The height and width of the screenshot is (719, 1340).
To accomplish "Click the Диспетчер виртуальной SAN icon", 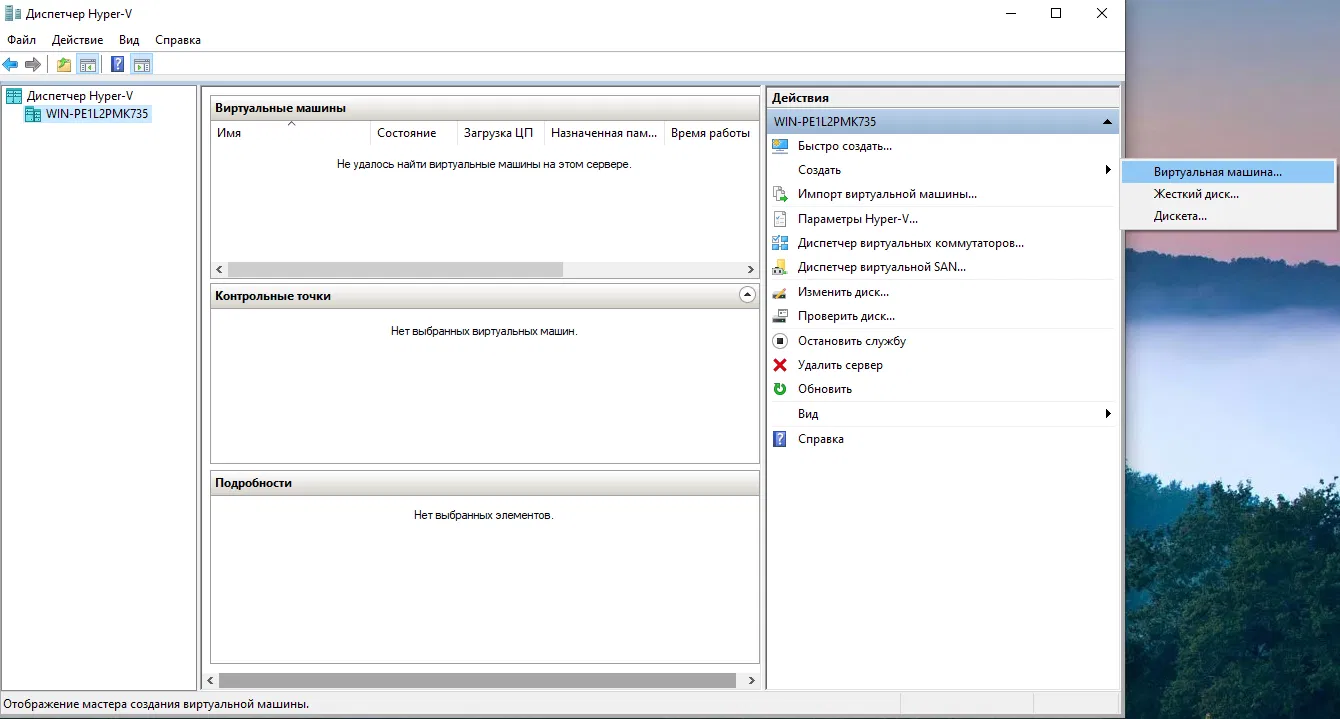I will 780,267.
